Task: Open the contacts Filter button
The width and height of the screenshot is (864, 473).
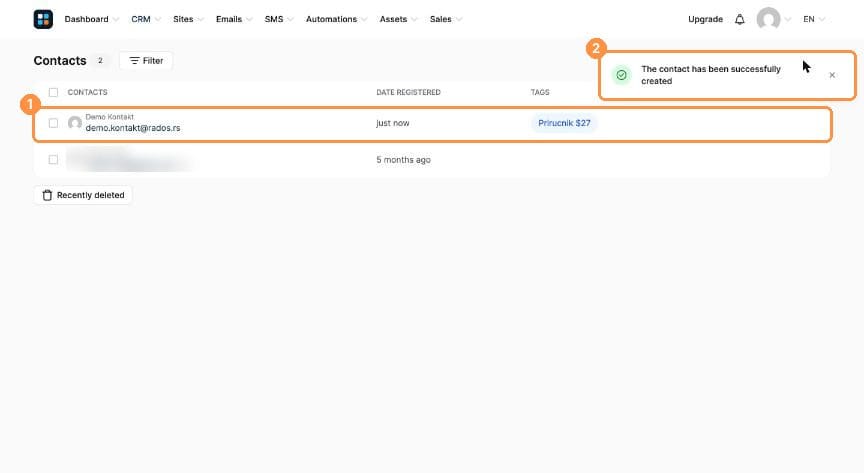Action: tap(146, 61)
